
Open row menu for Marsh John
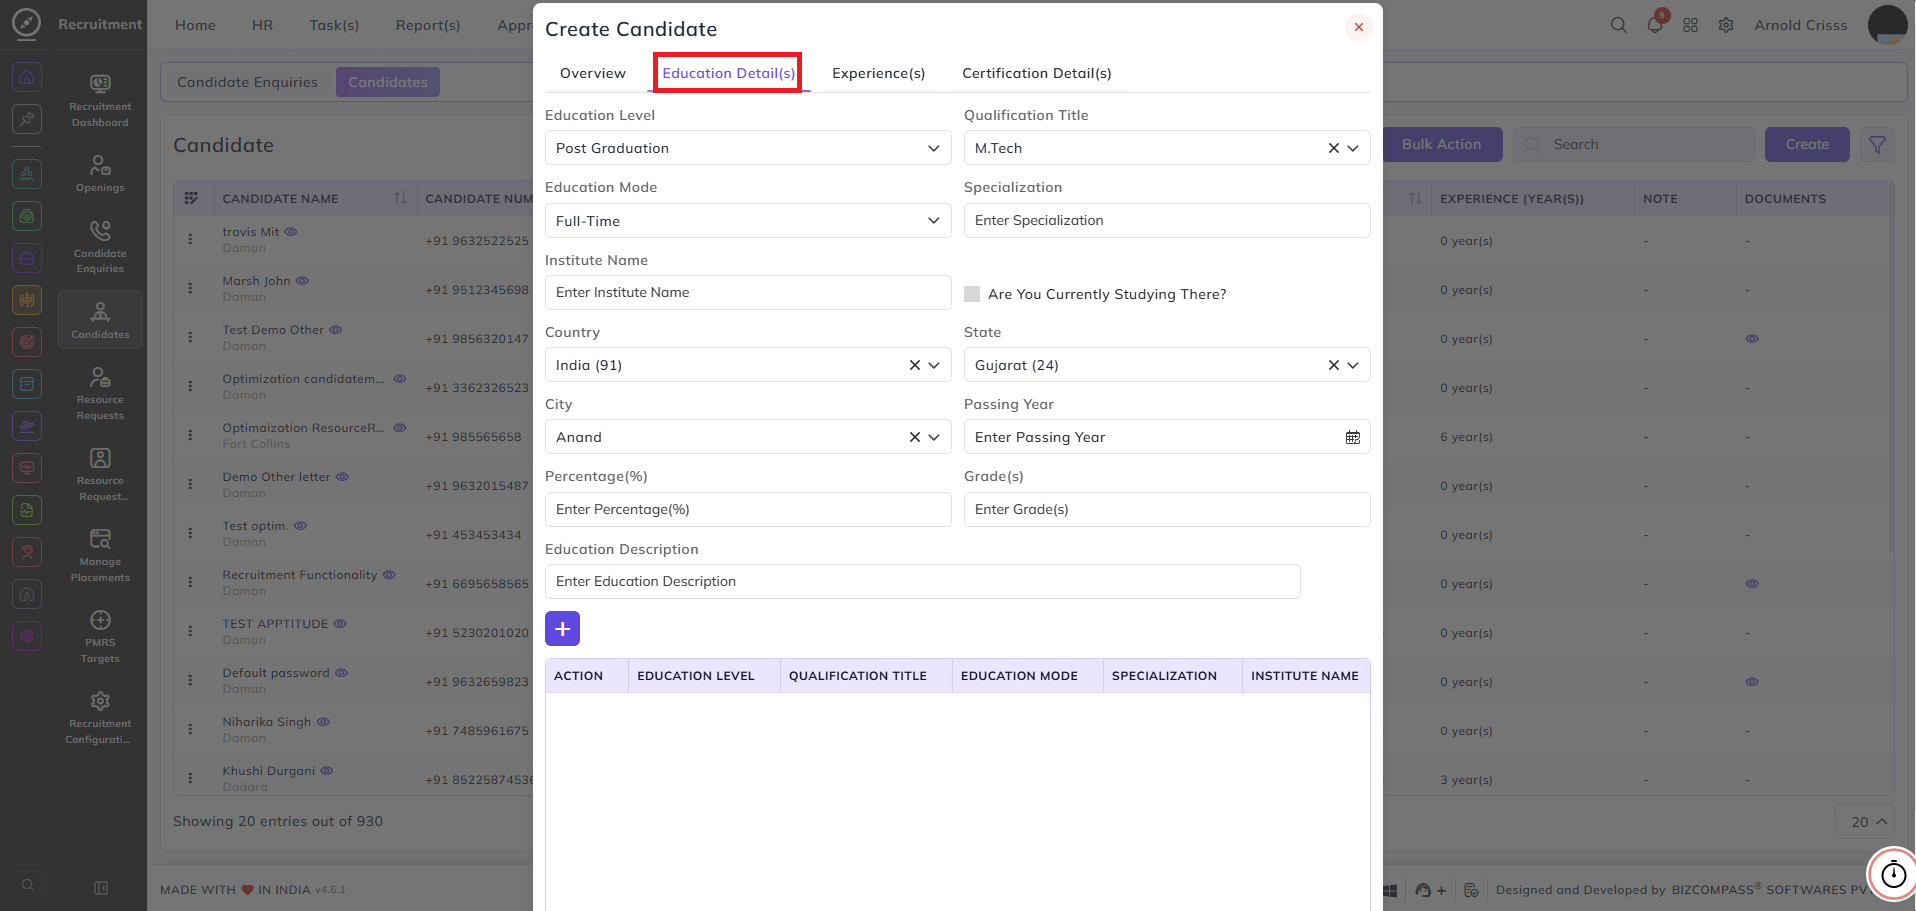click(190, 289)
